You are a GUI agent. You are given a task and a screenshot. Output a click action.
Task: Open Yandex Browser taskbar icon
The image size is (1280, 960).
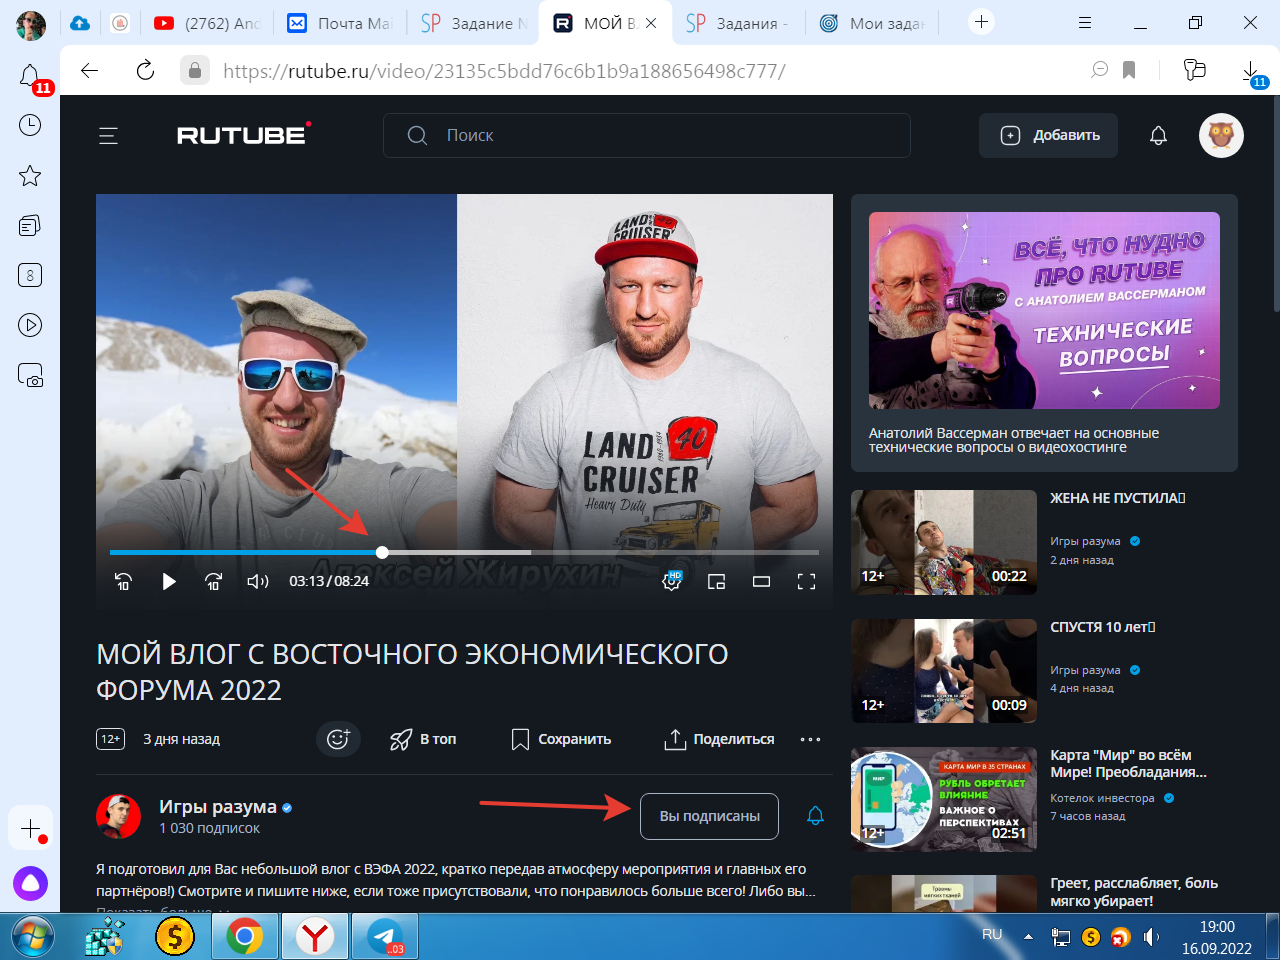click(315, 937)
